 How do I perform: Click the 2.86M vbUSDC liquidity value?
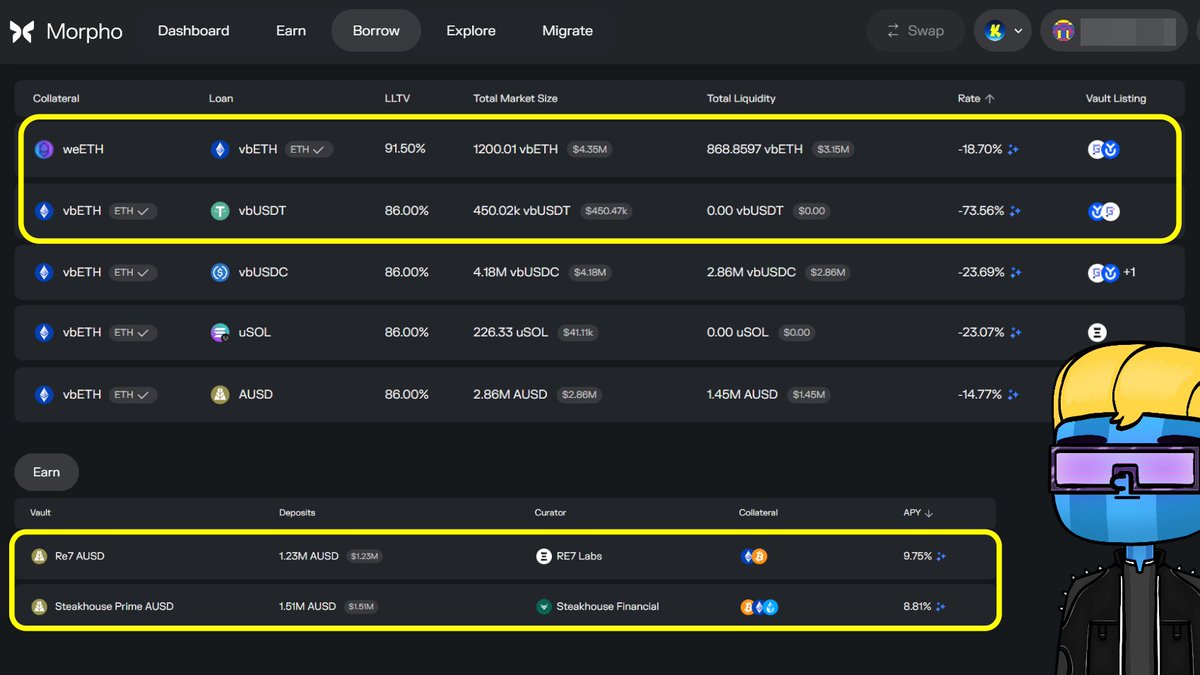click(x=751, y=272)
